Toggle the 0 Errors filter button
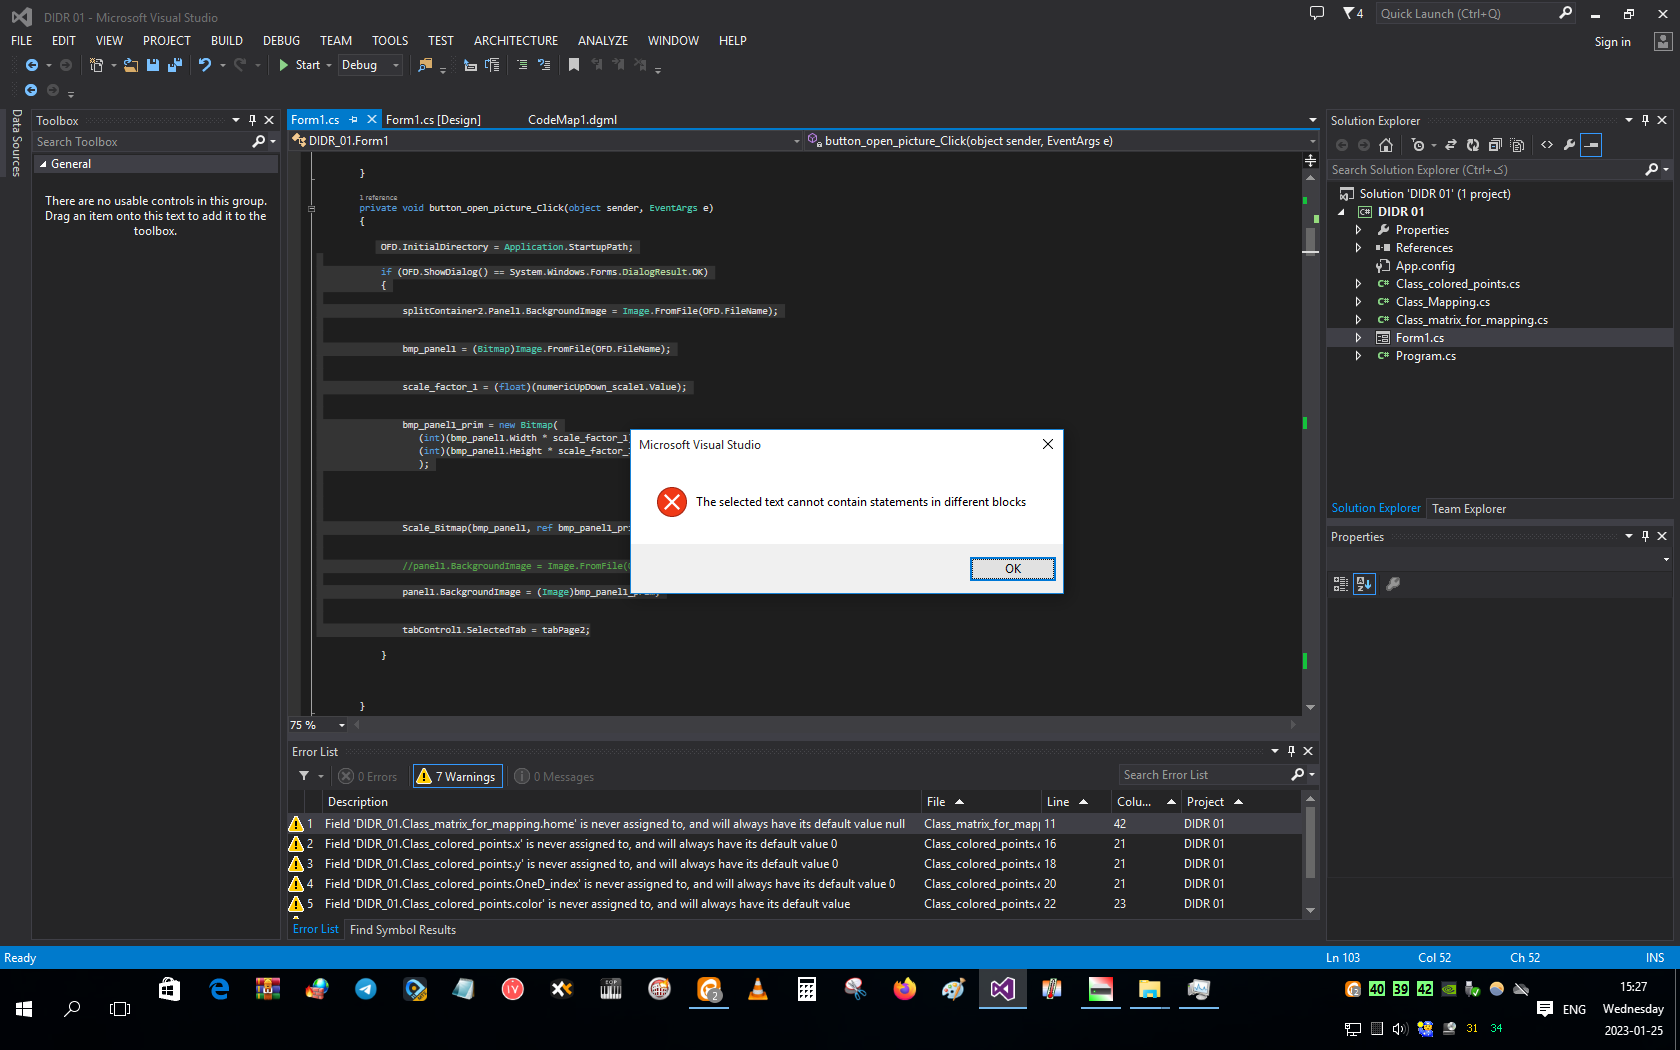This screenshot has height=1050, width=1680. pos(368,777)
